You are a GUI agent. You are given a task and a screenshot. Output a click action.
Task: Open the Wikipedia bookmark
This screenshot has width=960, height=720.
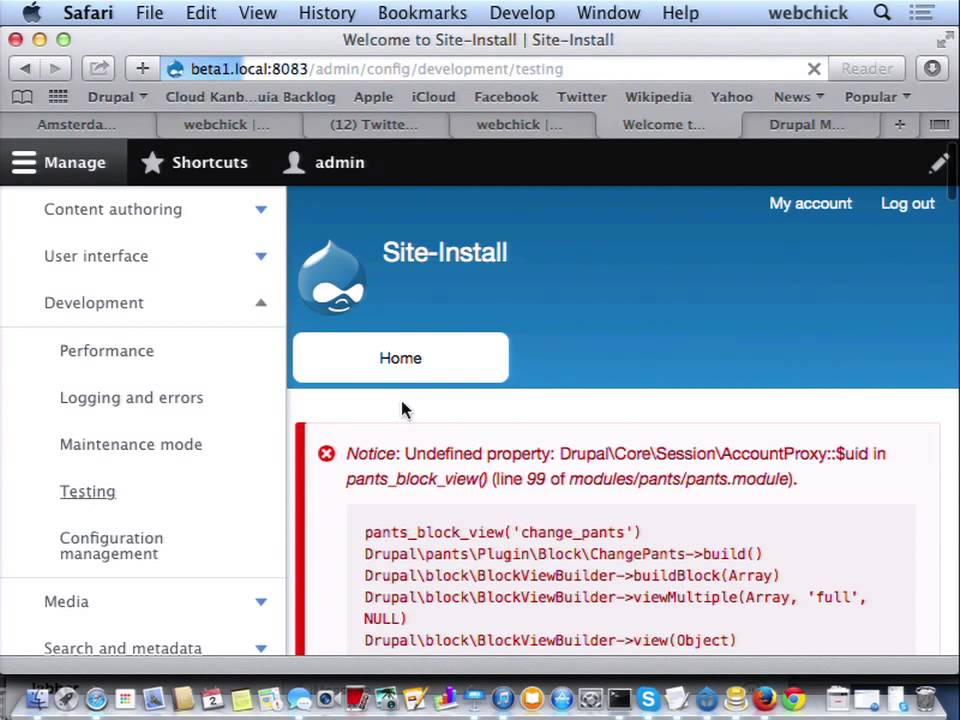(658, 97)
